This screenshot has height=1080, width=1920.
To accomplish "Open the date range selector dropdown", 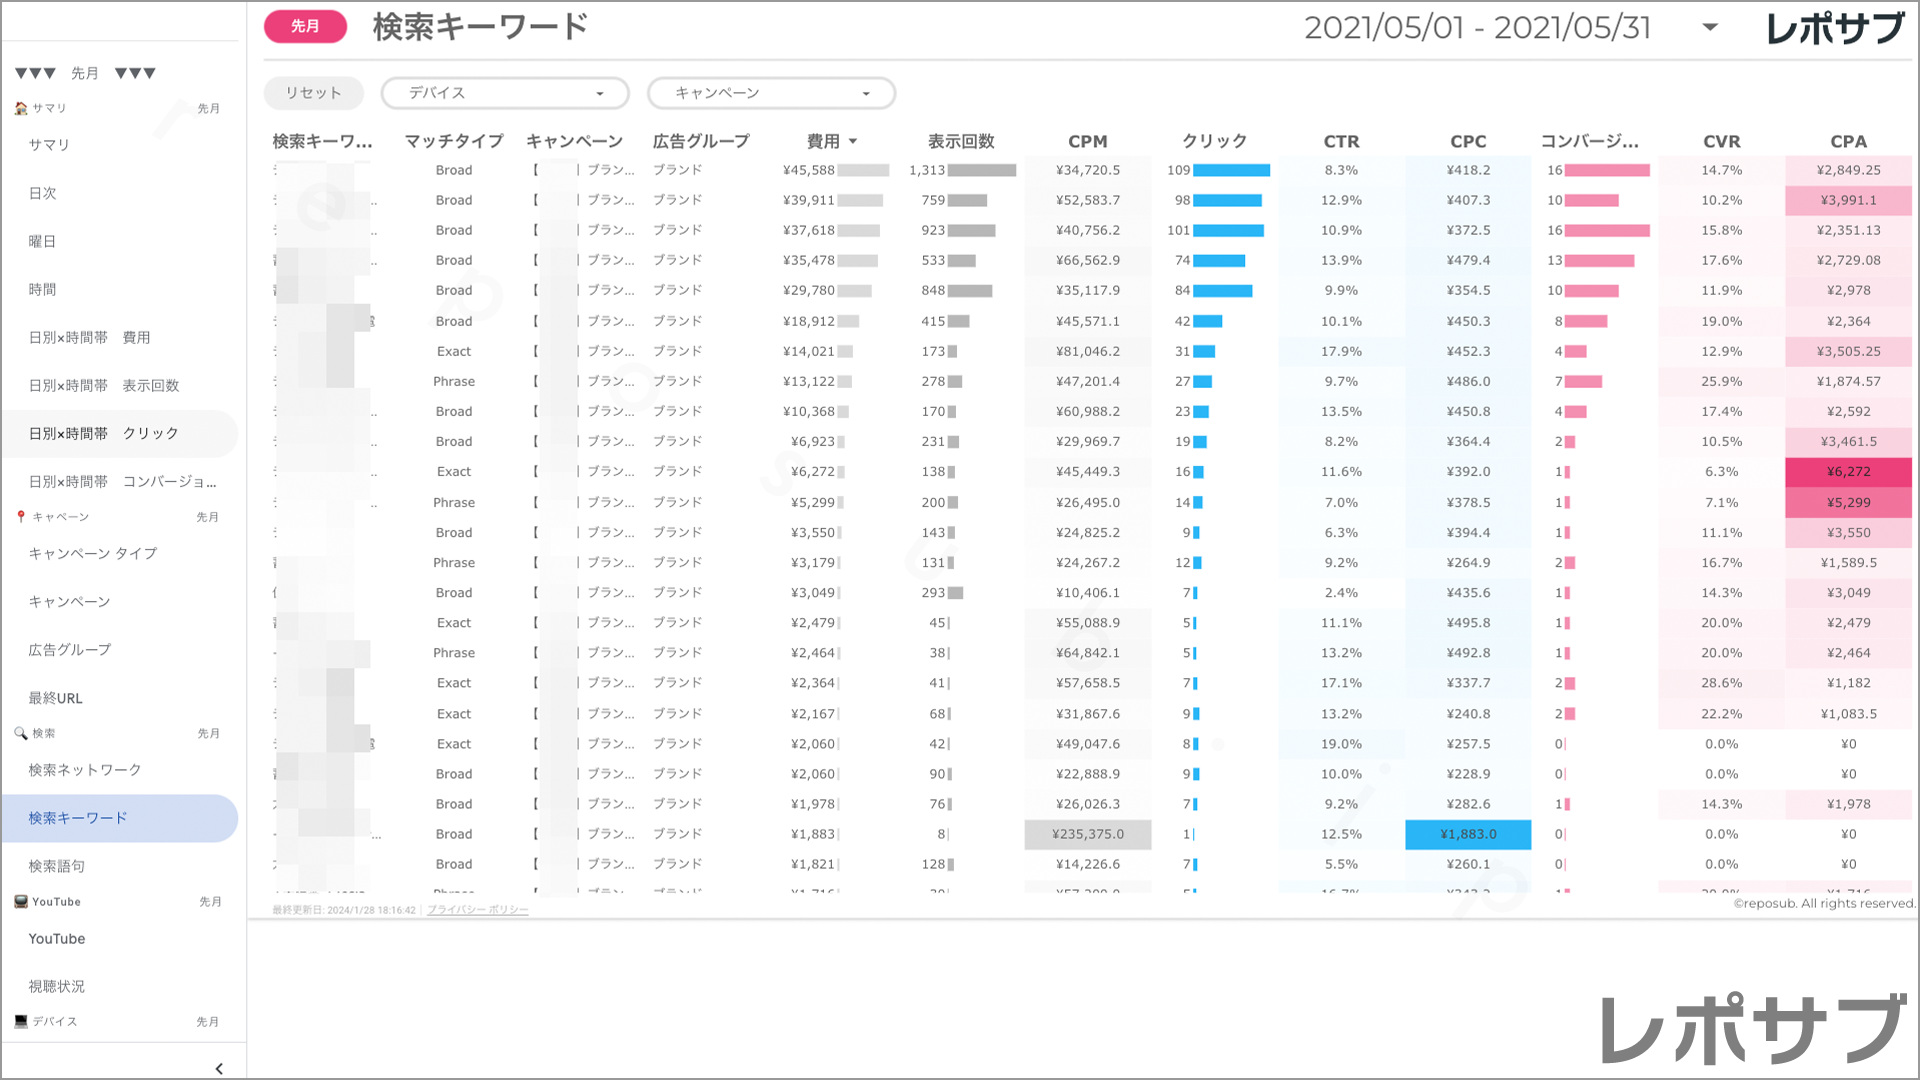I will point(1709,28).
